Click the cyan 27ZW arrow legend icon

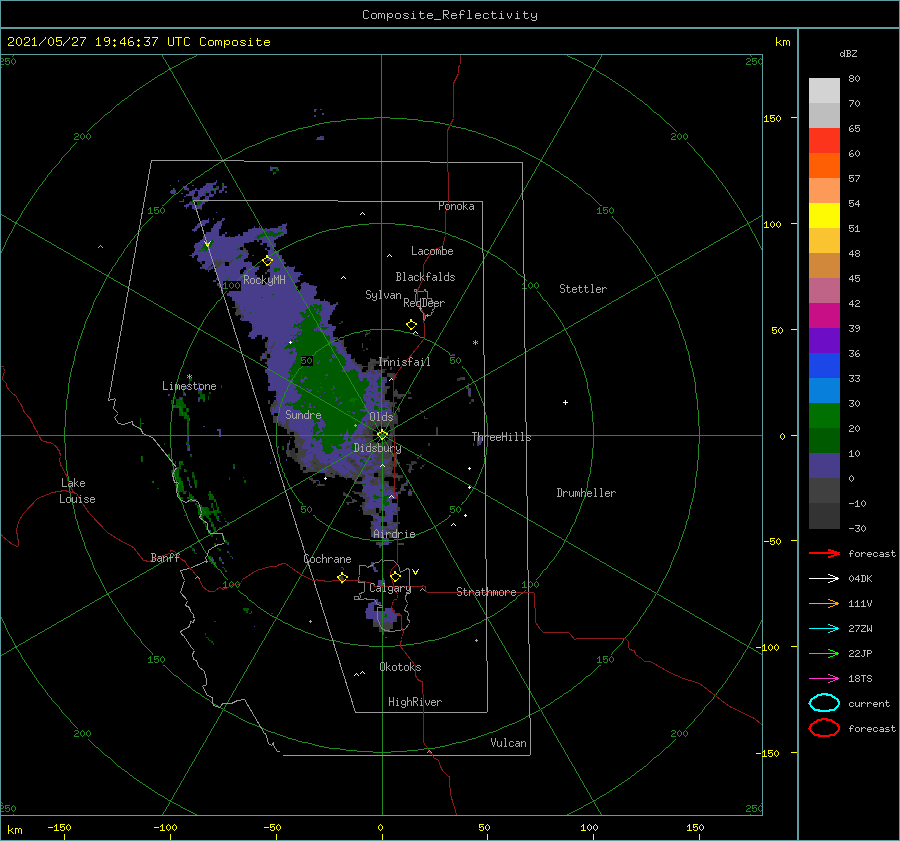point(824,629)
